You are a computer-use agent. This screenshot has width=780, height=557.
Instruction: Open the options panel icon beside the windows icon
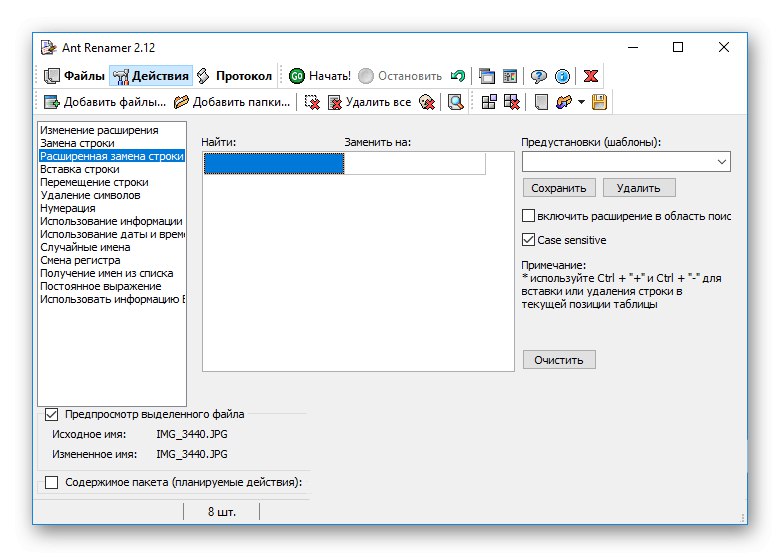510,76
